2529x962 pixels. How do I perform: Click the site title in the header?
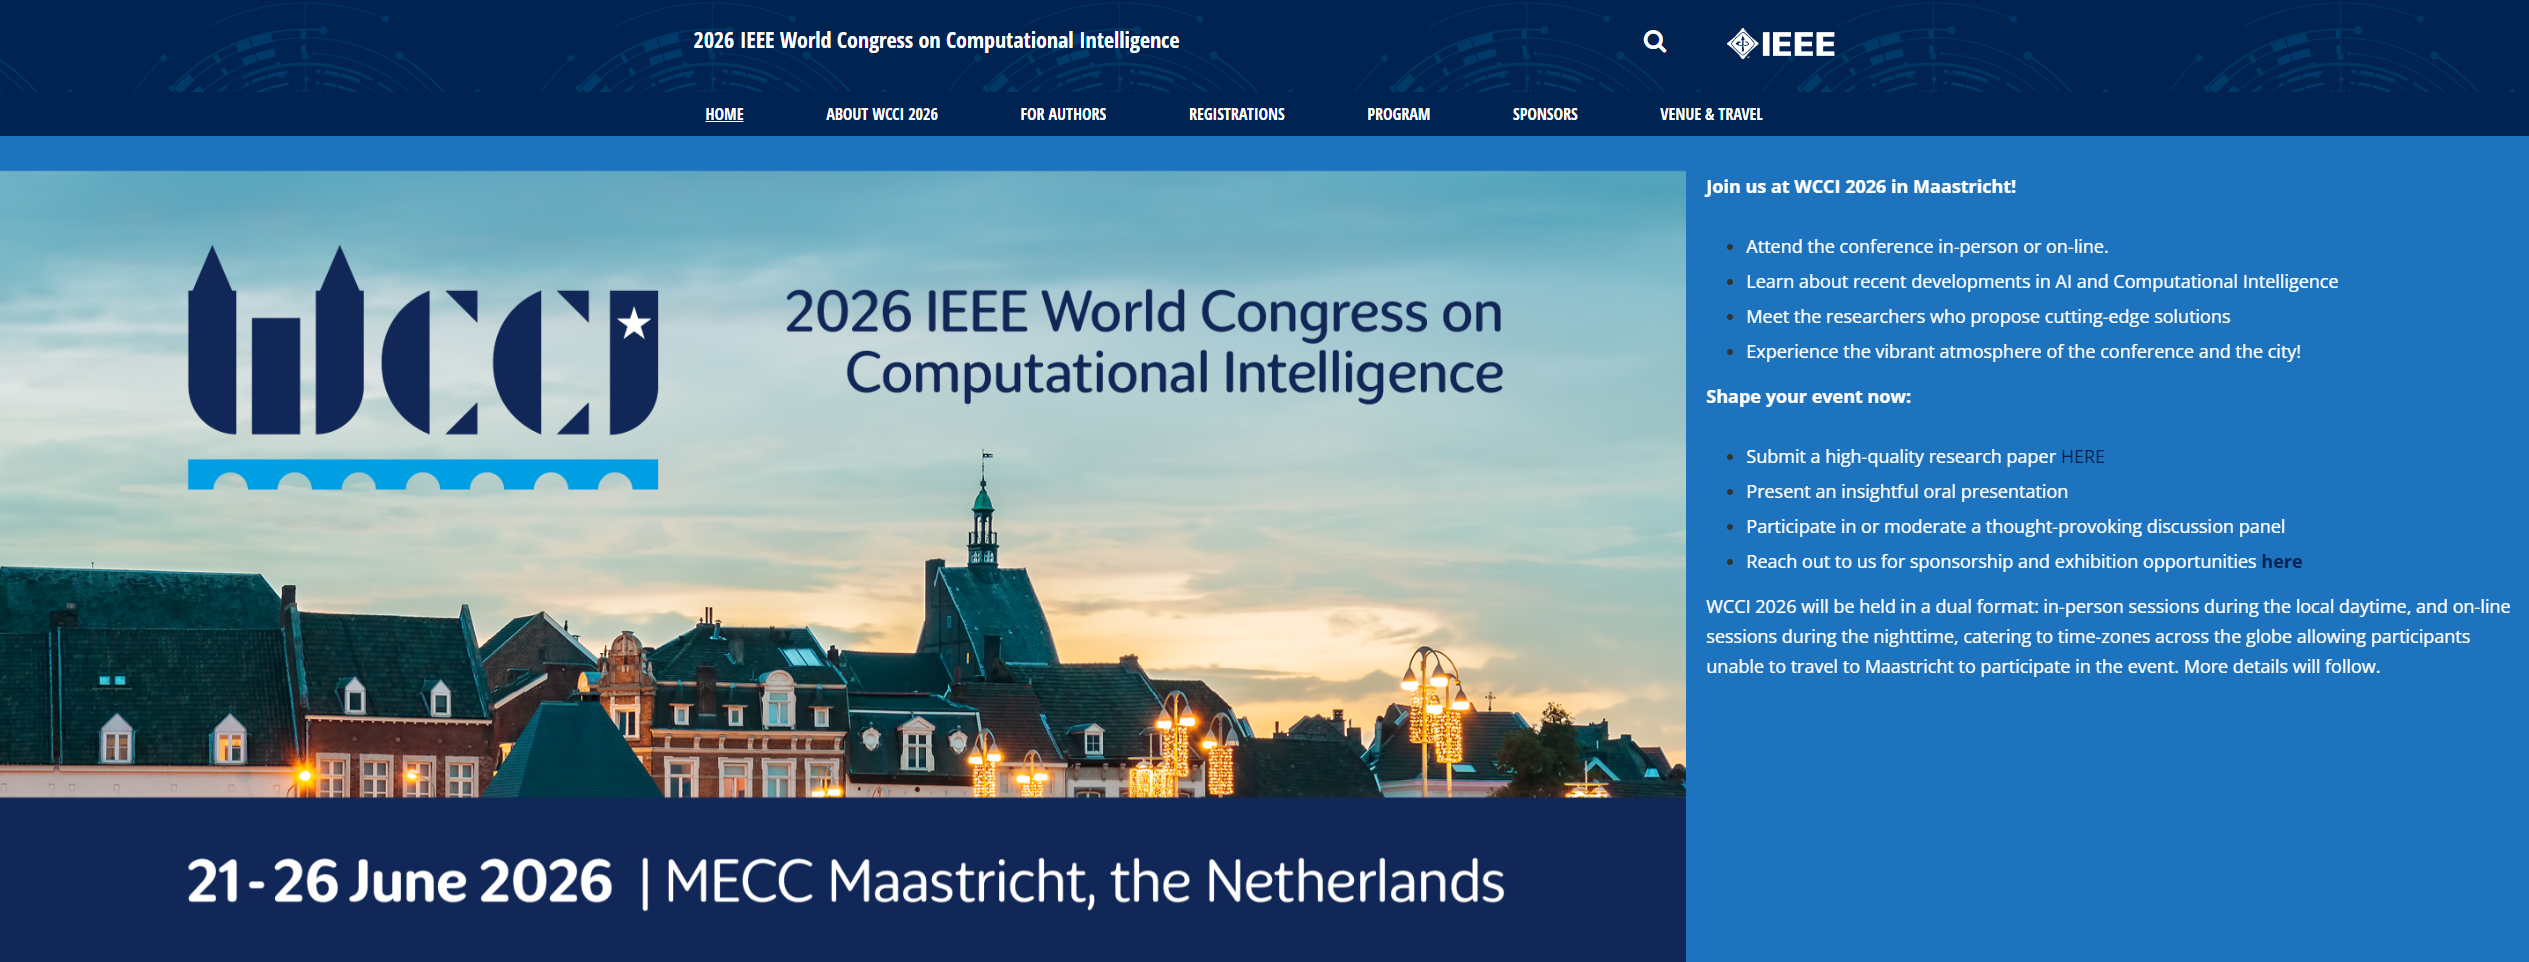click(x=936, y=41)
